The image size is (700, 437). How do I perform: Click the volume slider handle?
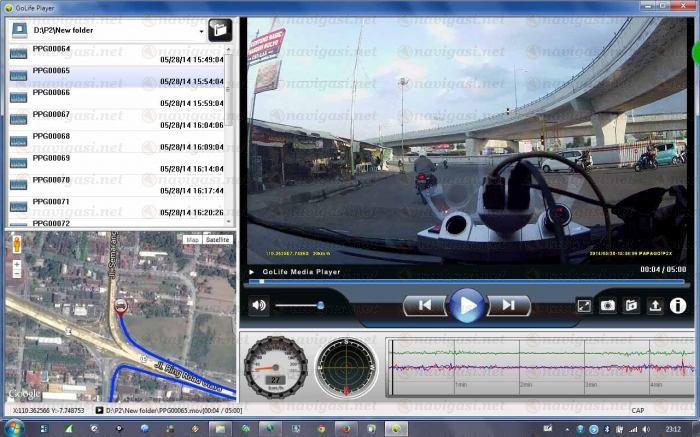[x=320, y=305]
